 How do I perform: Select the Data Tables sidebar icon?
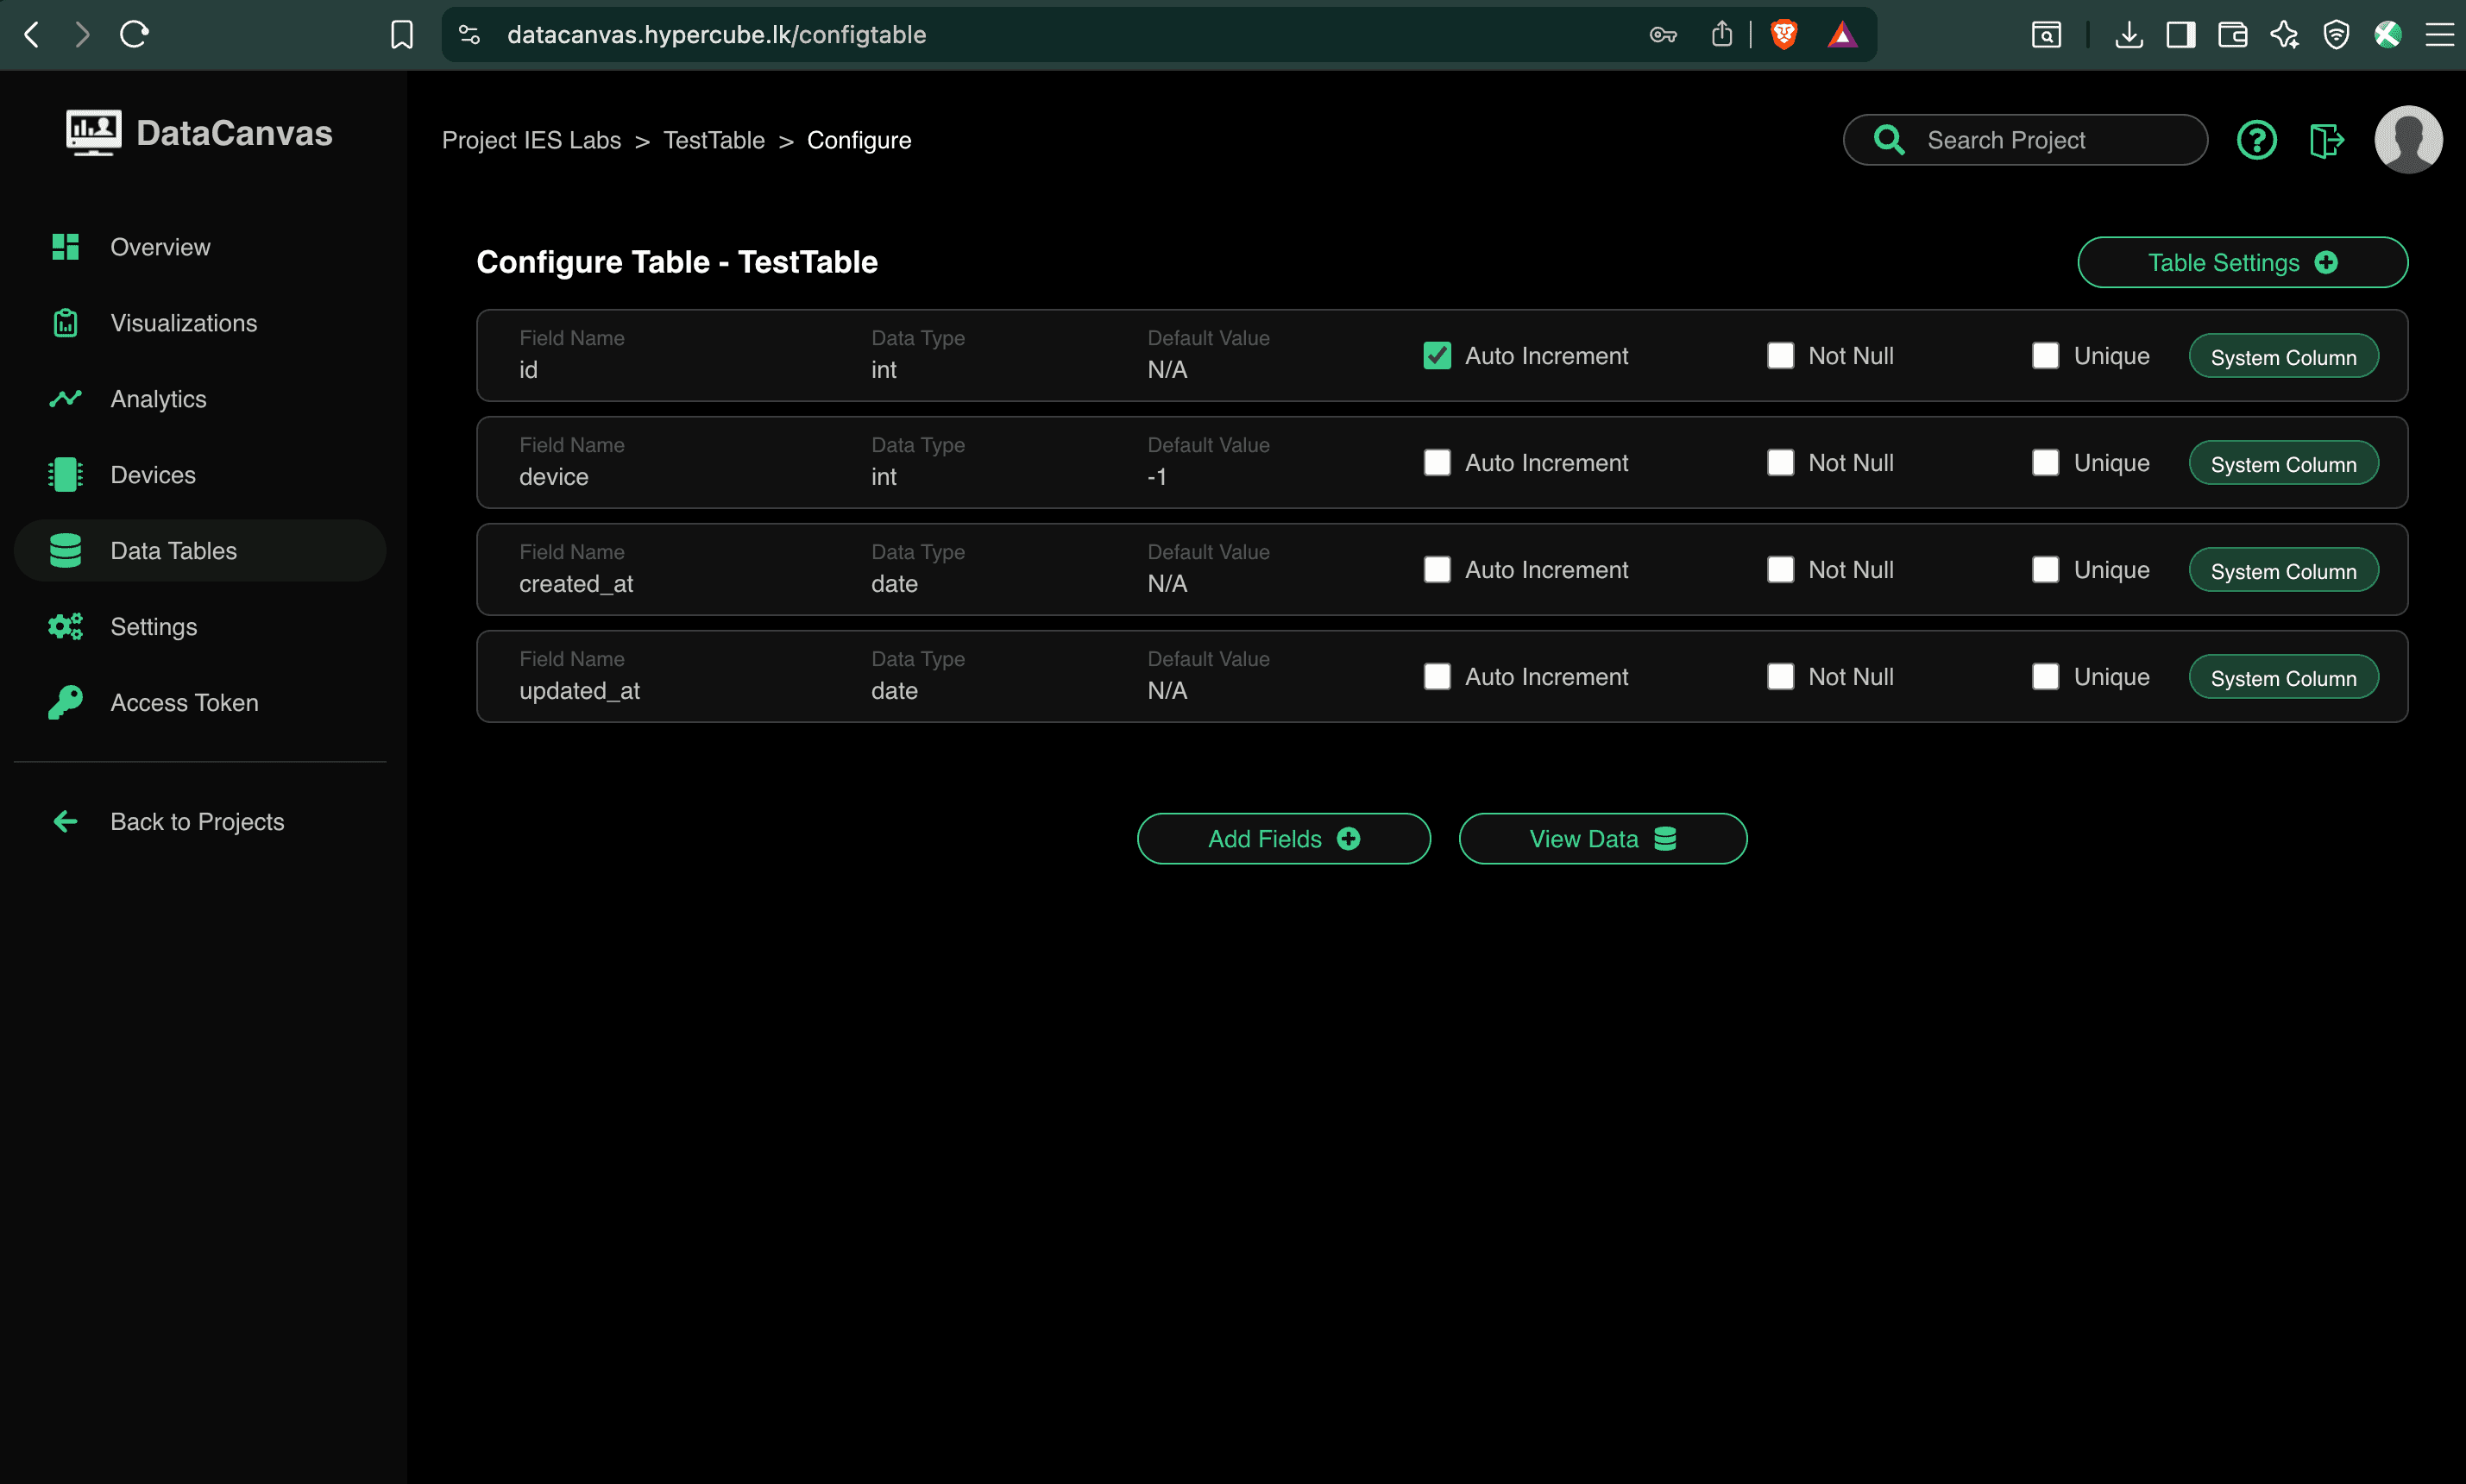[x=64, y=550]
